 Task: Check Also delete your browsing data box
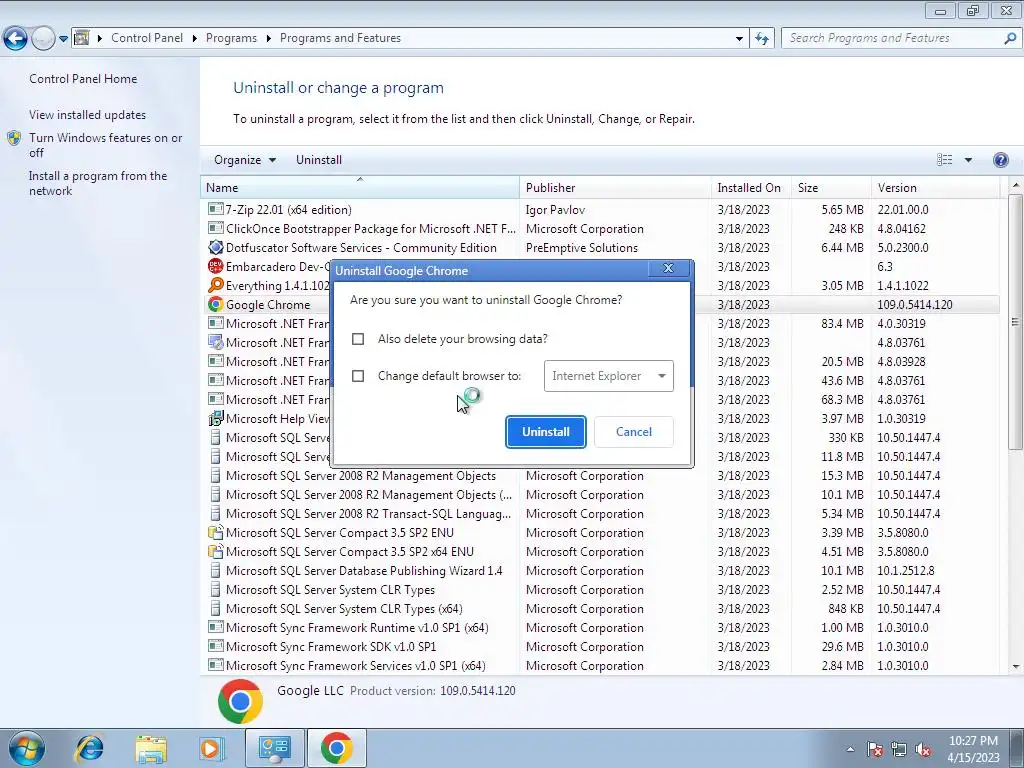point(358,339)
